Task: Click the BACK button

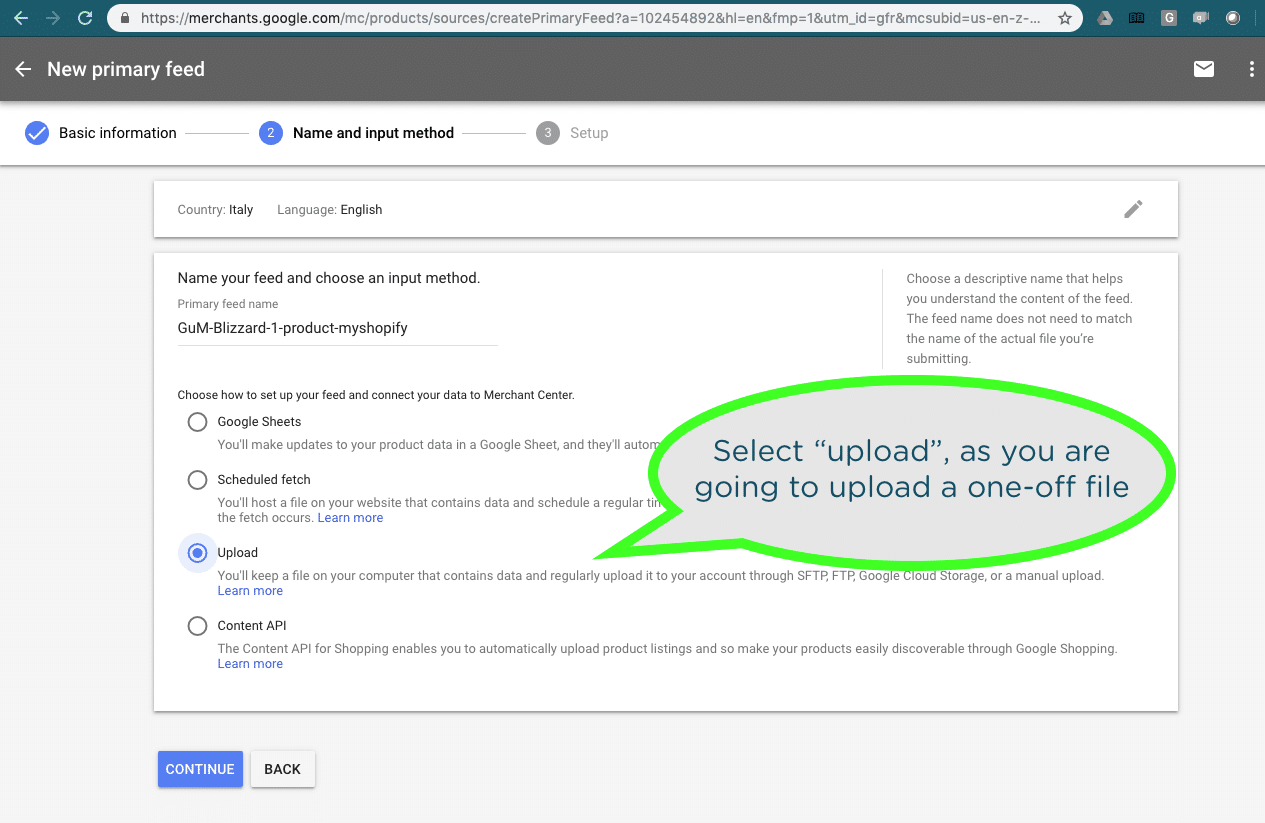Action: click(x=282, y=769)
